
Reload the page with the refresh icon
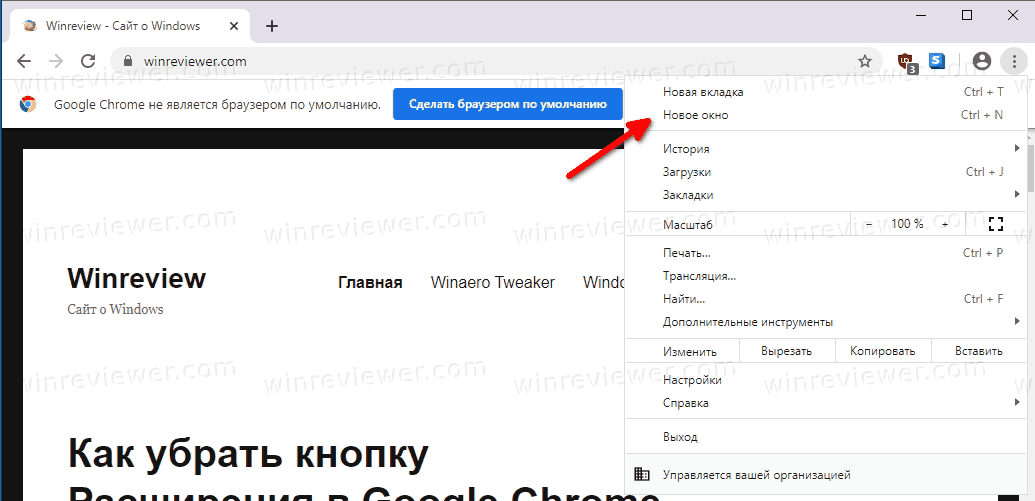pyautogui.click(x=88, y=61)
